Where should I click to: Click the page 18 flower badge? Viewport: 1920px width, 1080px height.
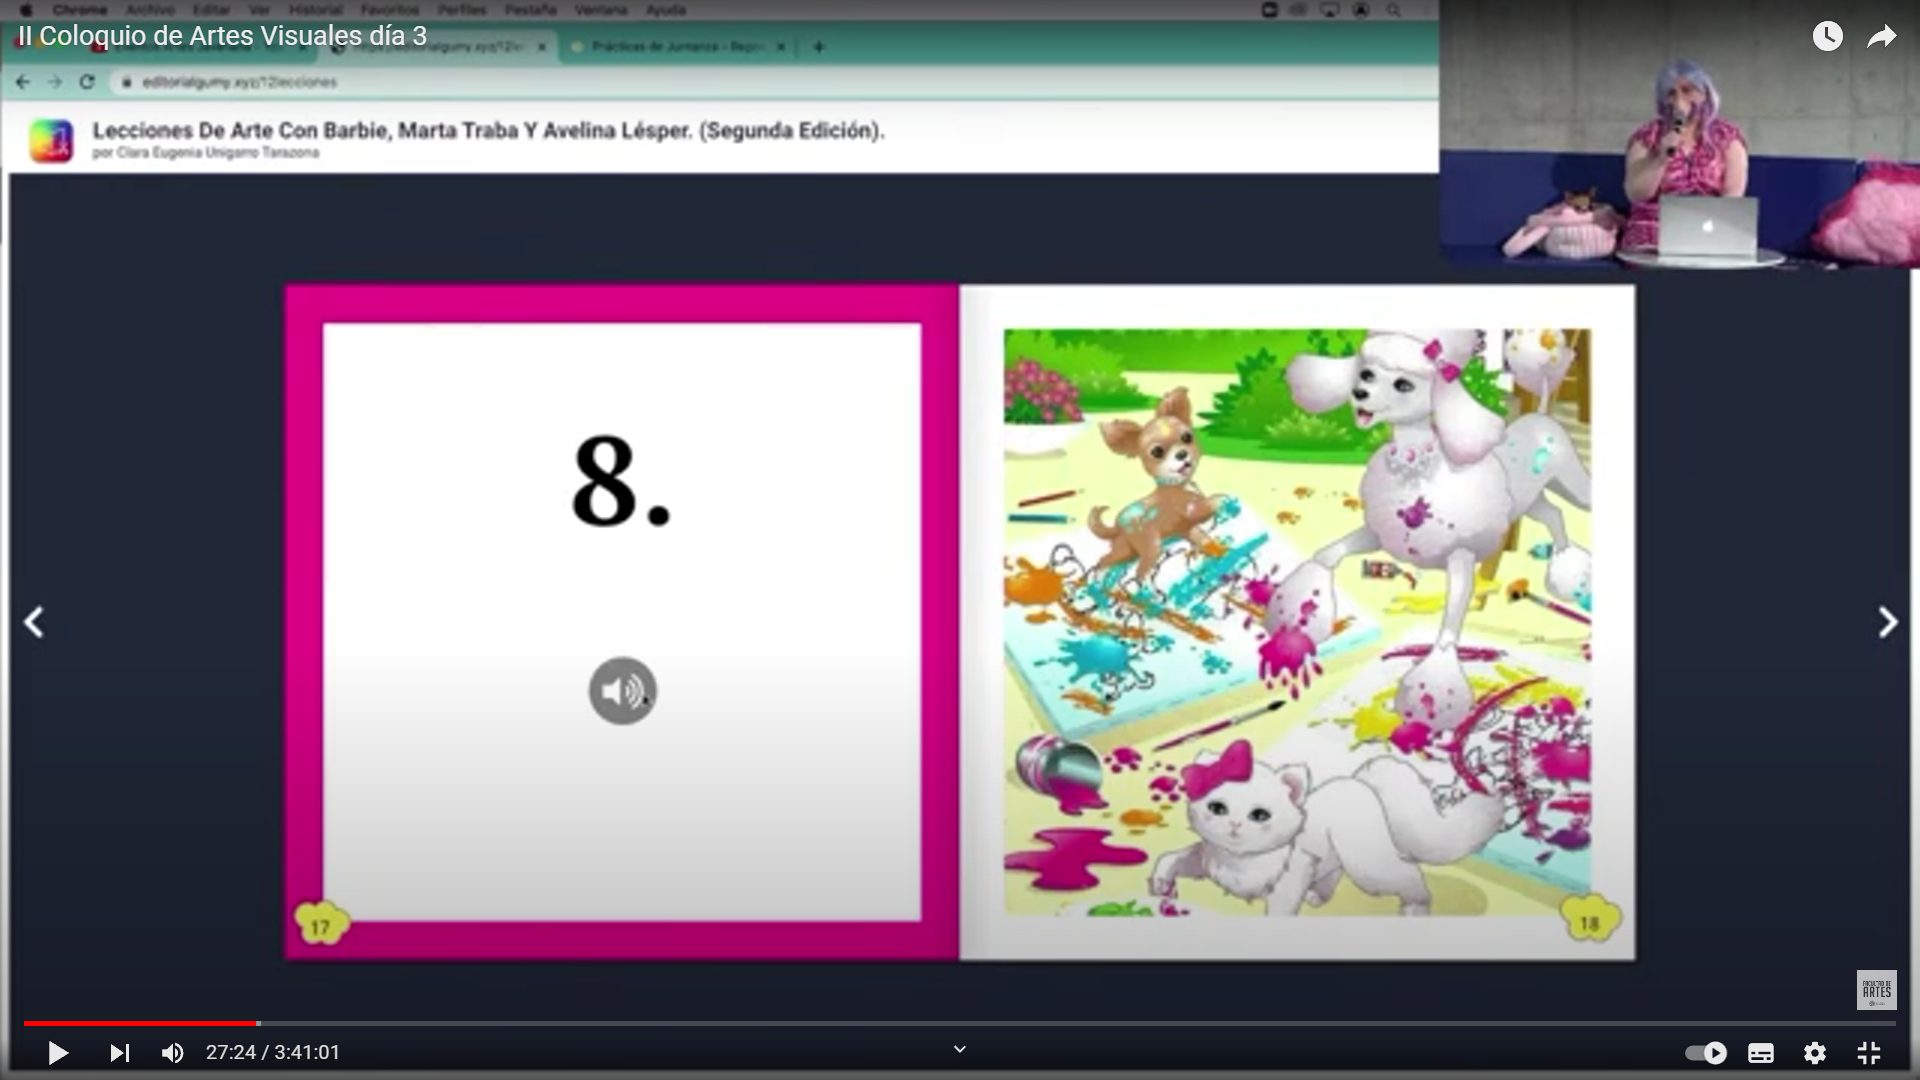[x=1589, y=920]
